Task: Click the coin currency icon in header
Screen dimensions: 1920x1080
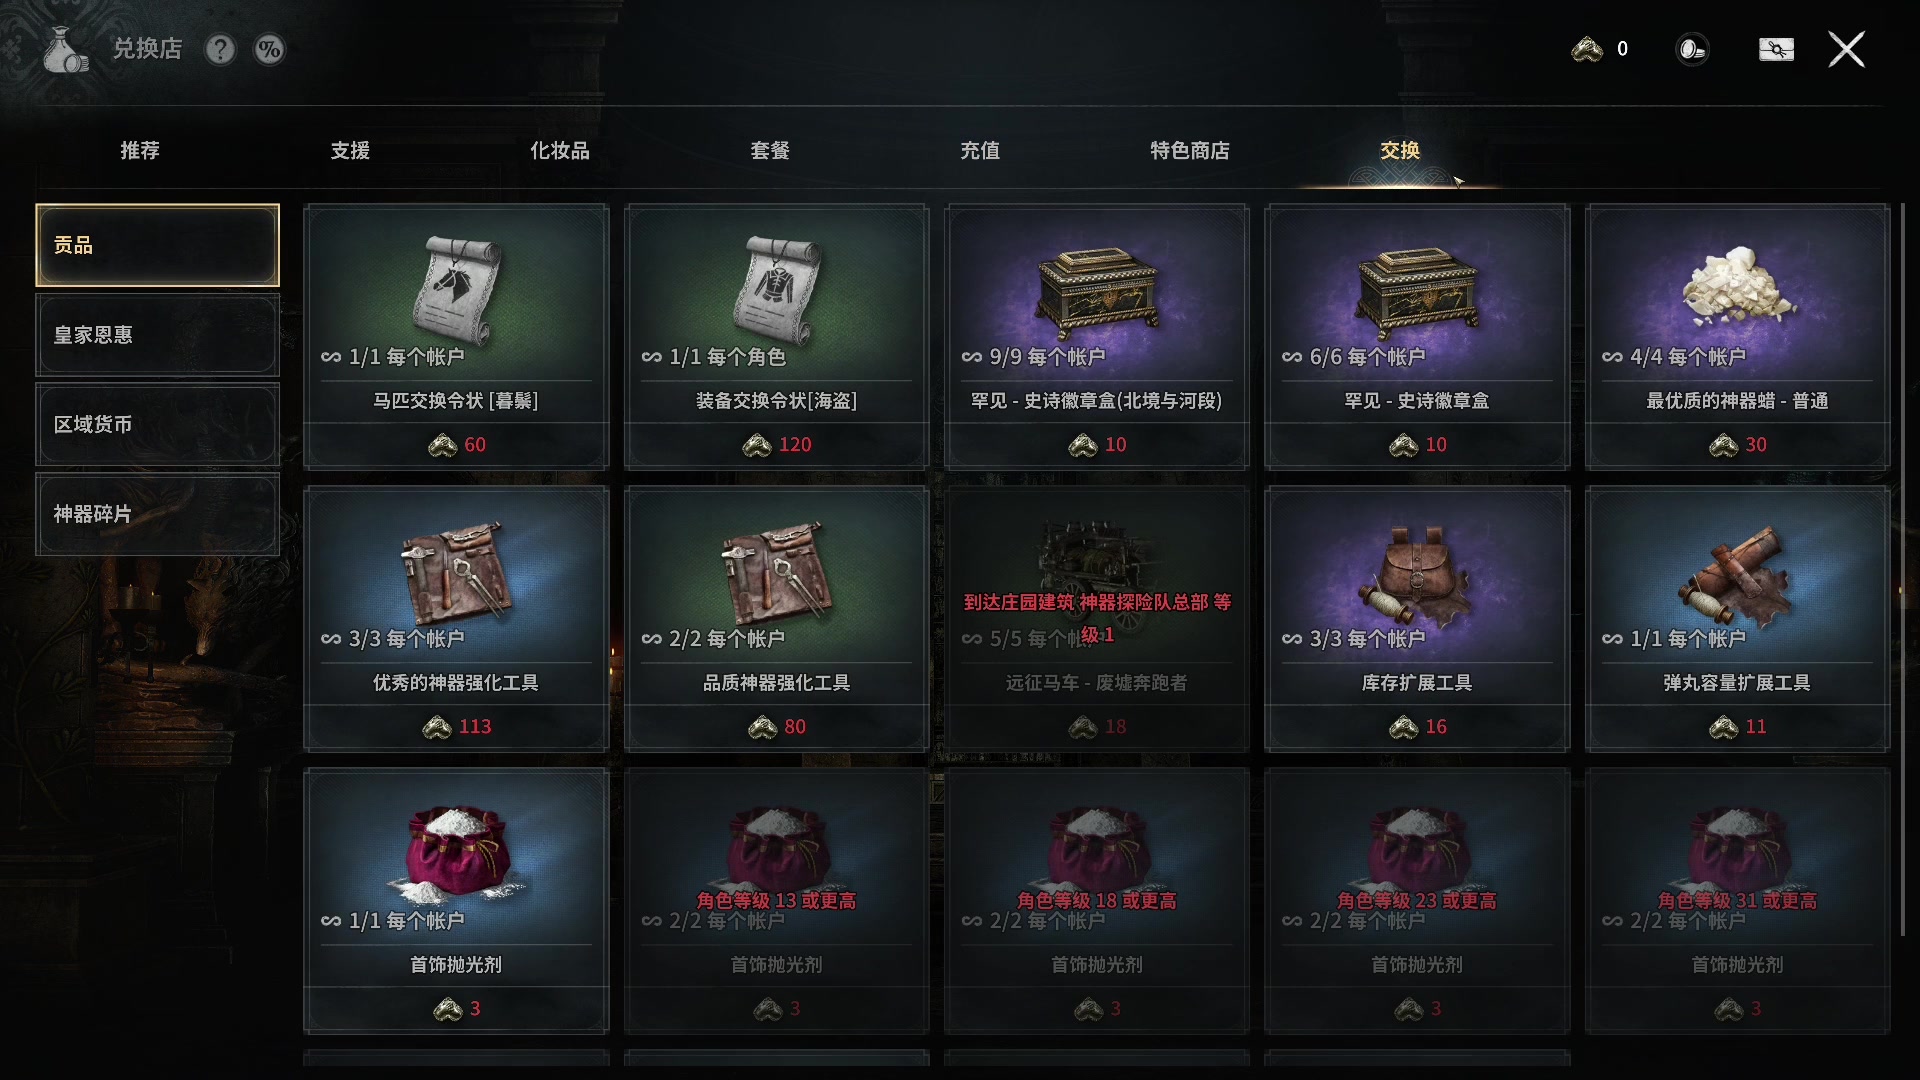Action: 1587,49
